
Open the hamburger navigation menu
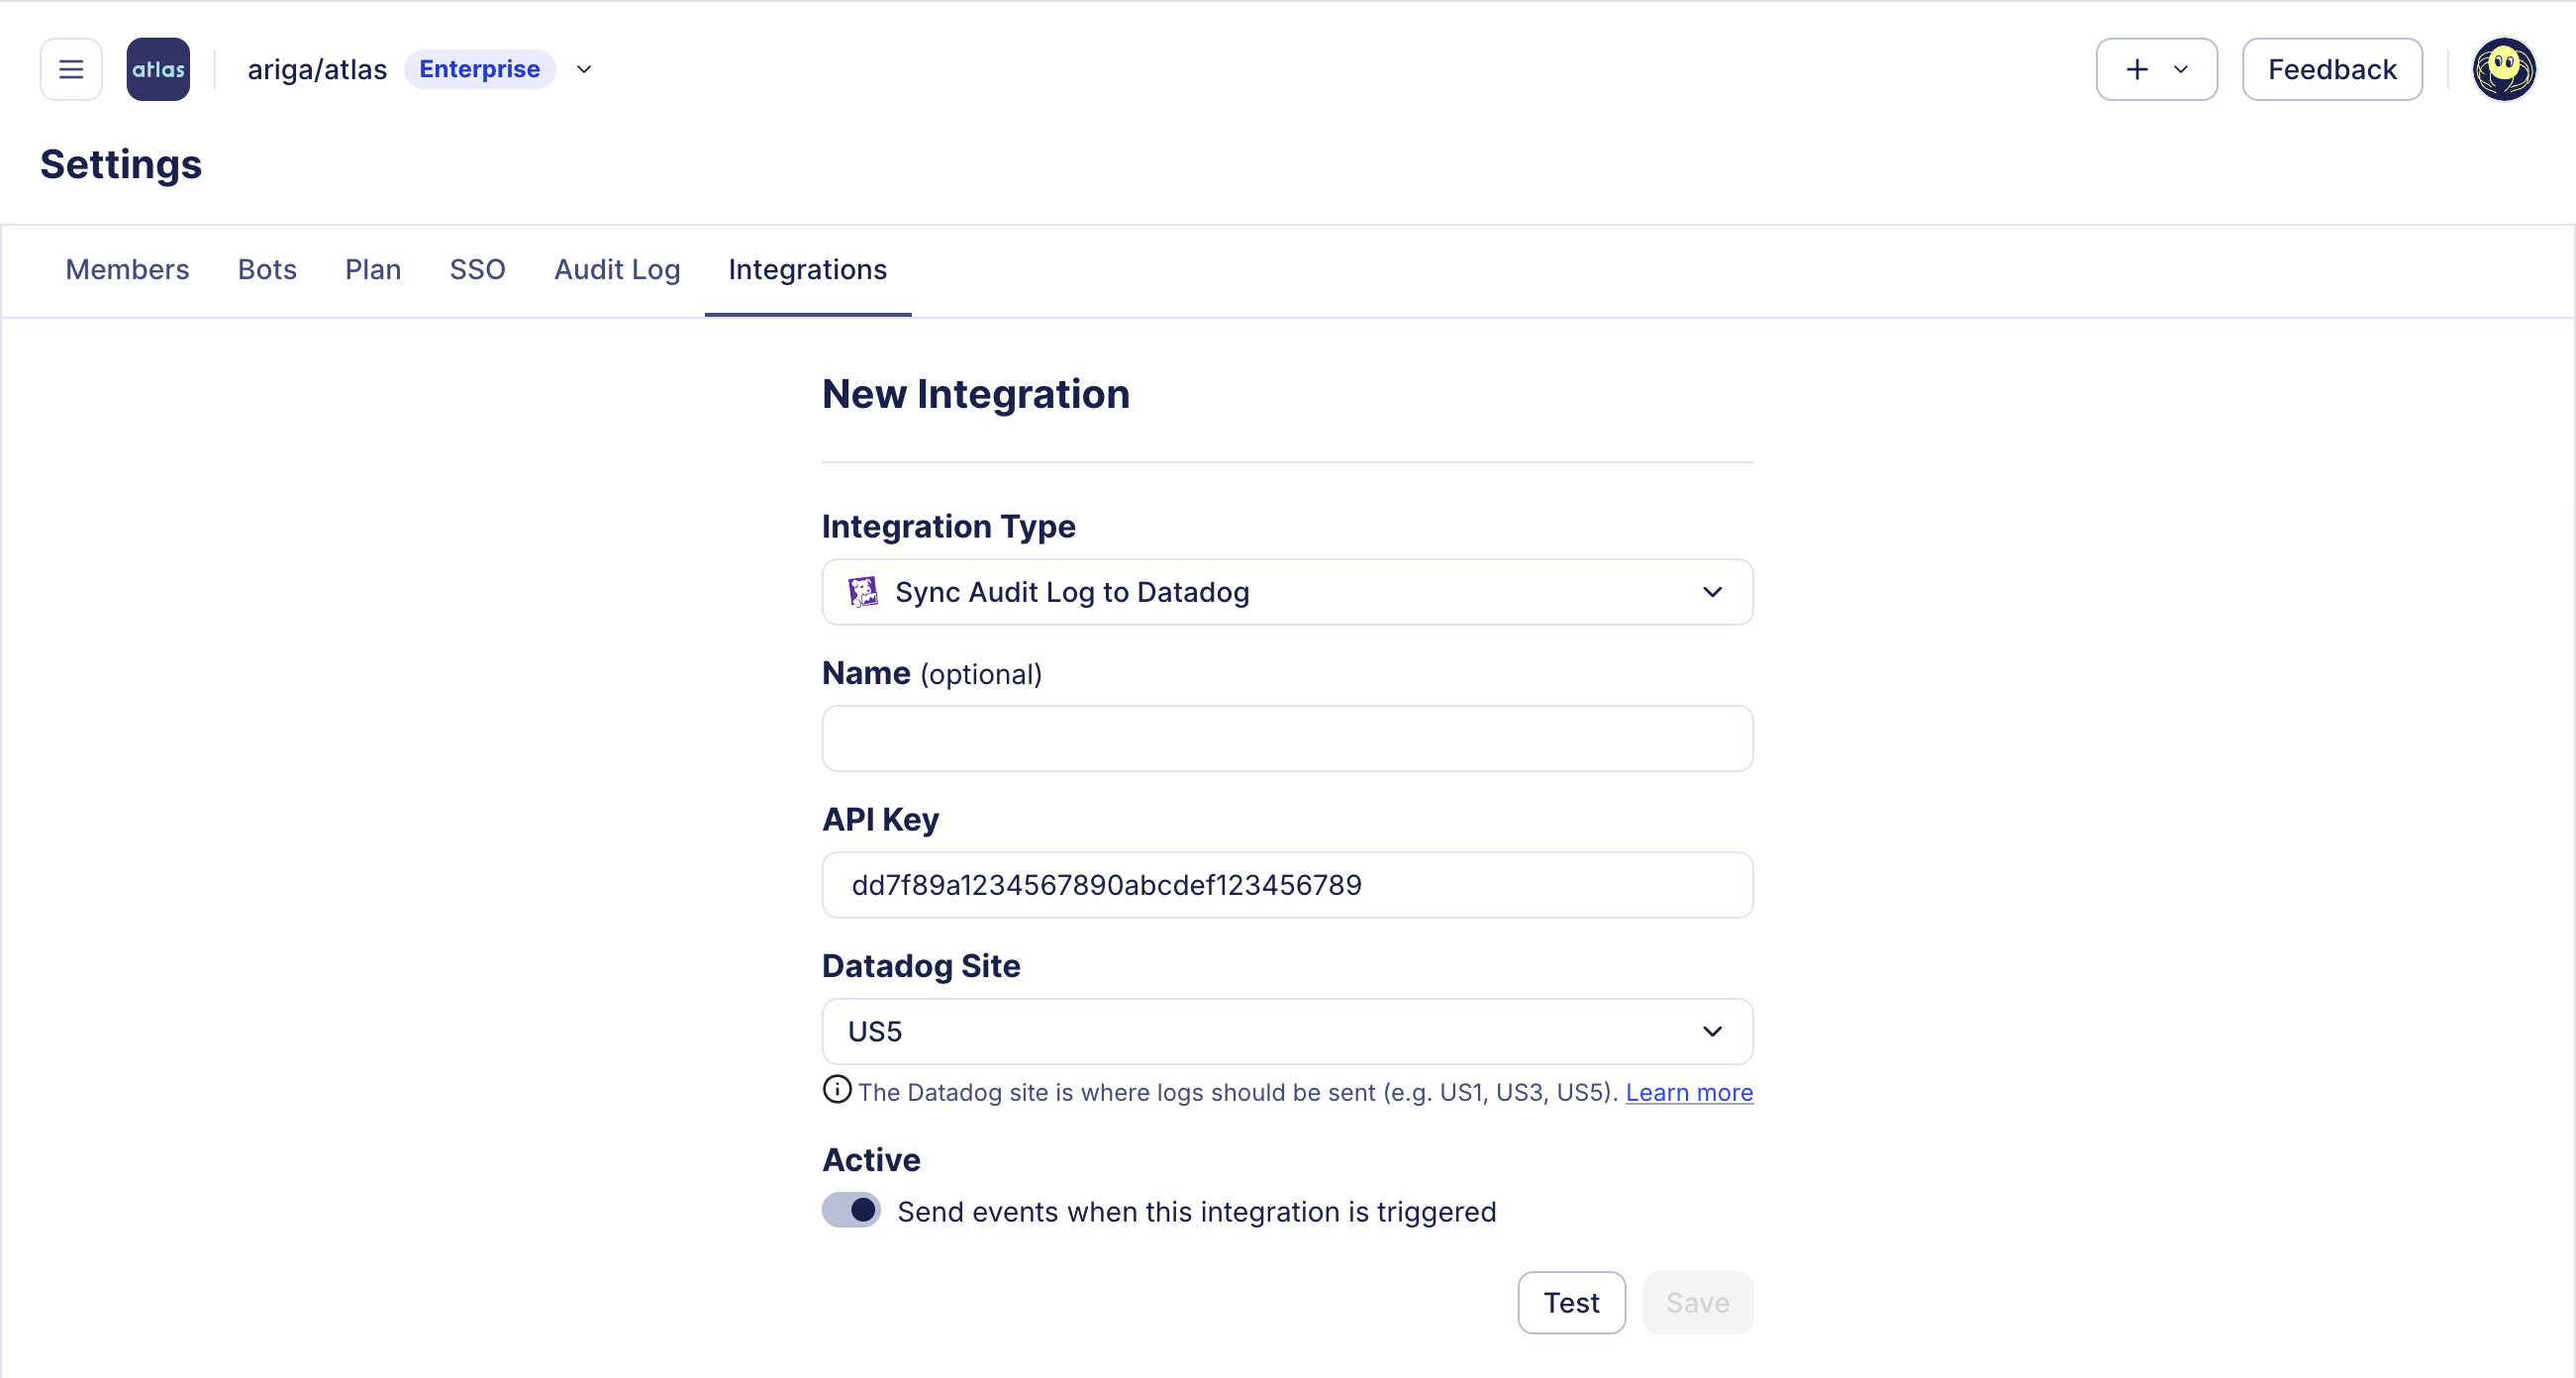(70, 68)
